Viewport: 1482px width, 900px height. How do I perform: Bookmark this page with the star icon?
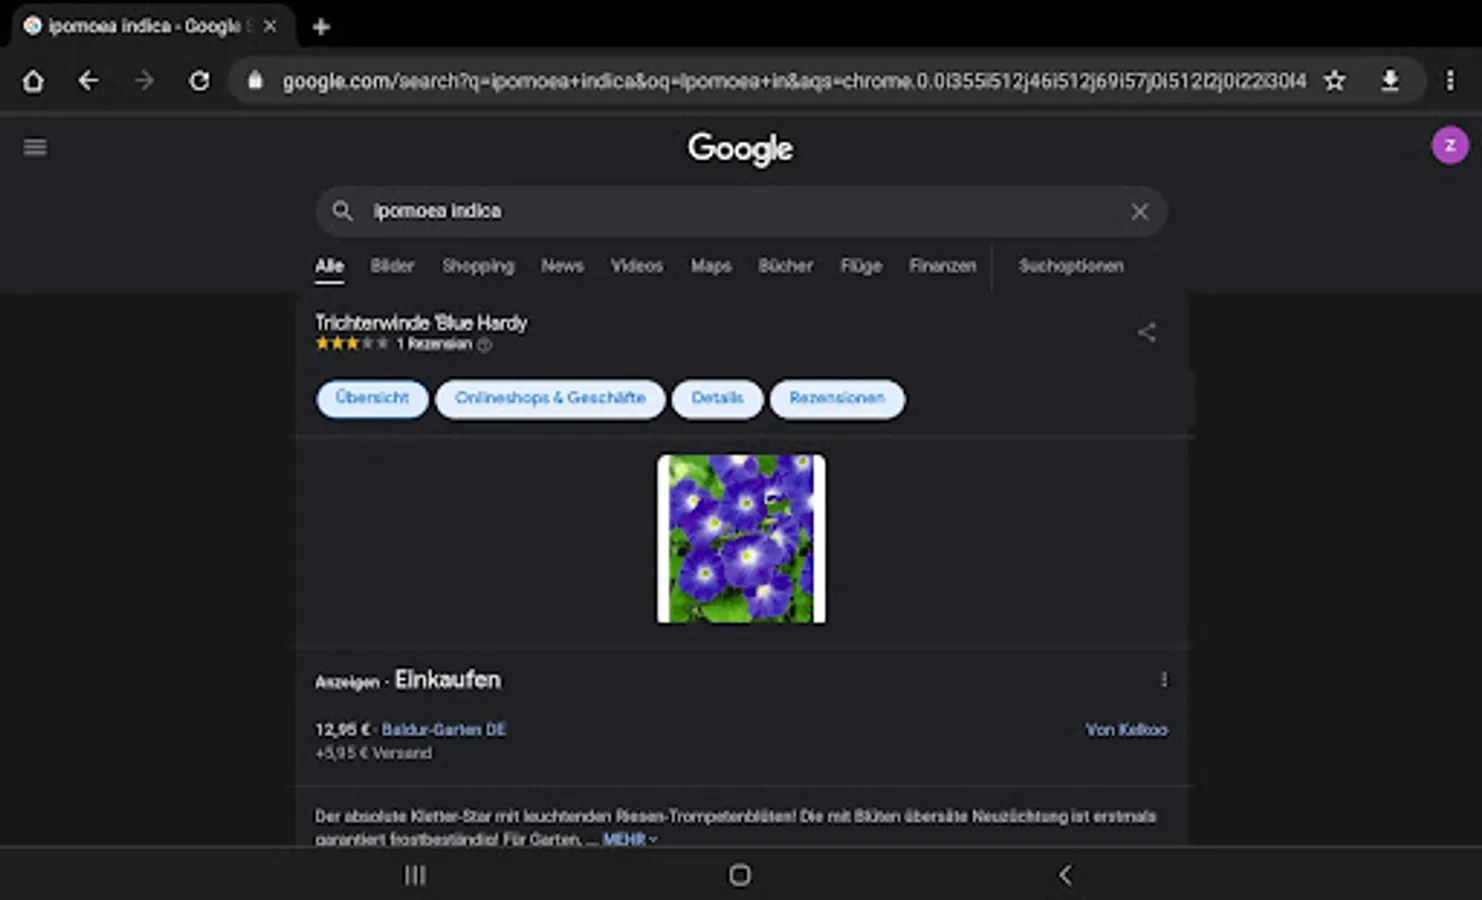1334,81
